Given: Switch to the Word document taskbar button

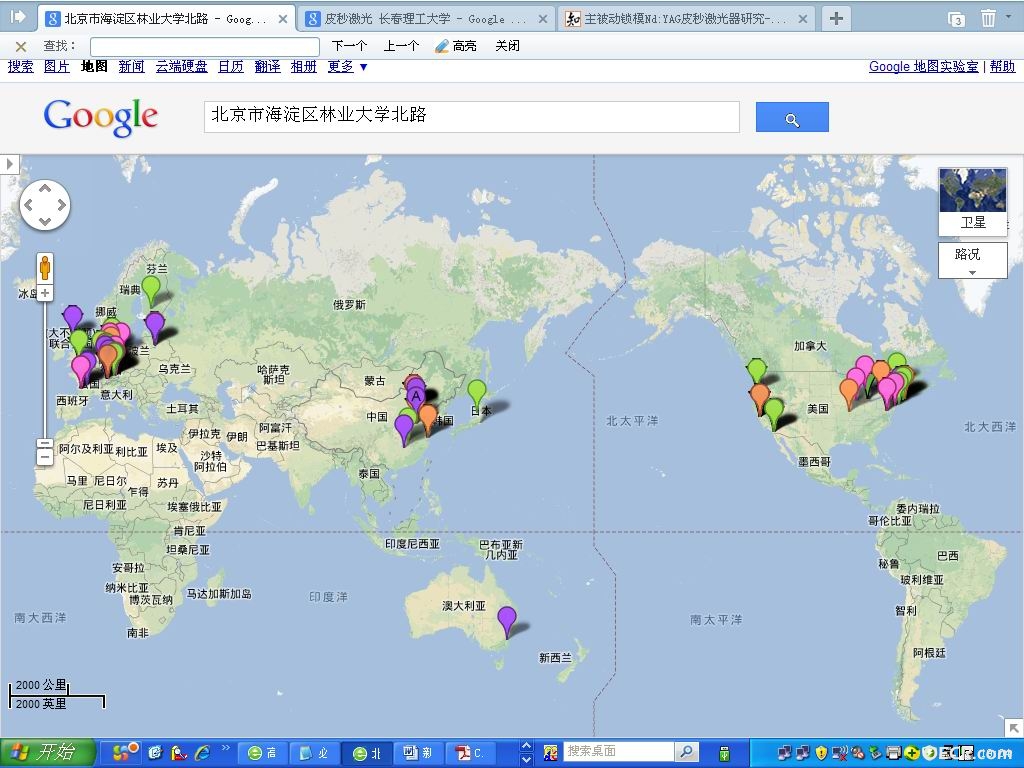Looking at the screenshot, I should [419, 753].
